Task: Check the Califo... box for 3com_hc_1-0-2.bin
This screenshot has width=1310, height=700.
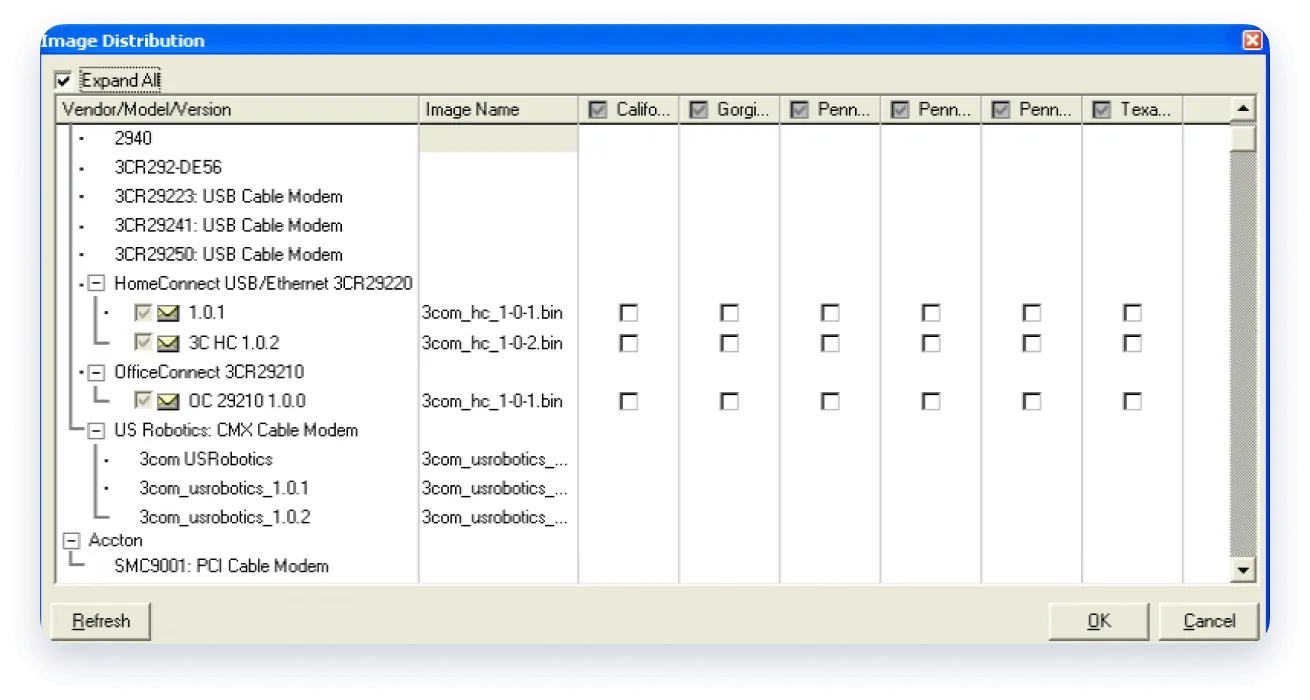Action: click(628, 343)
